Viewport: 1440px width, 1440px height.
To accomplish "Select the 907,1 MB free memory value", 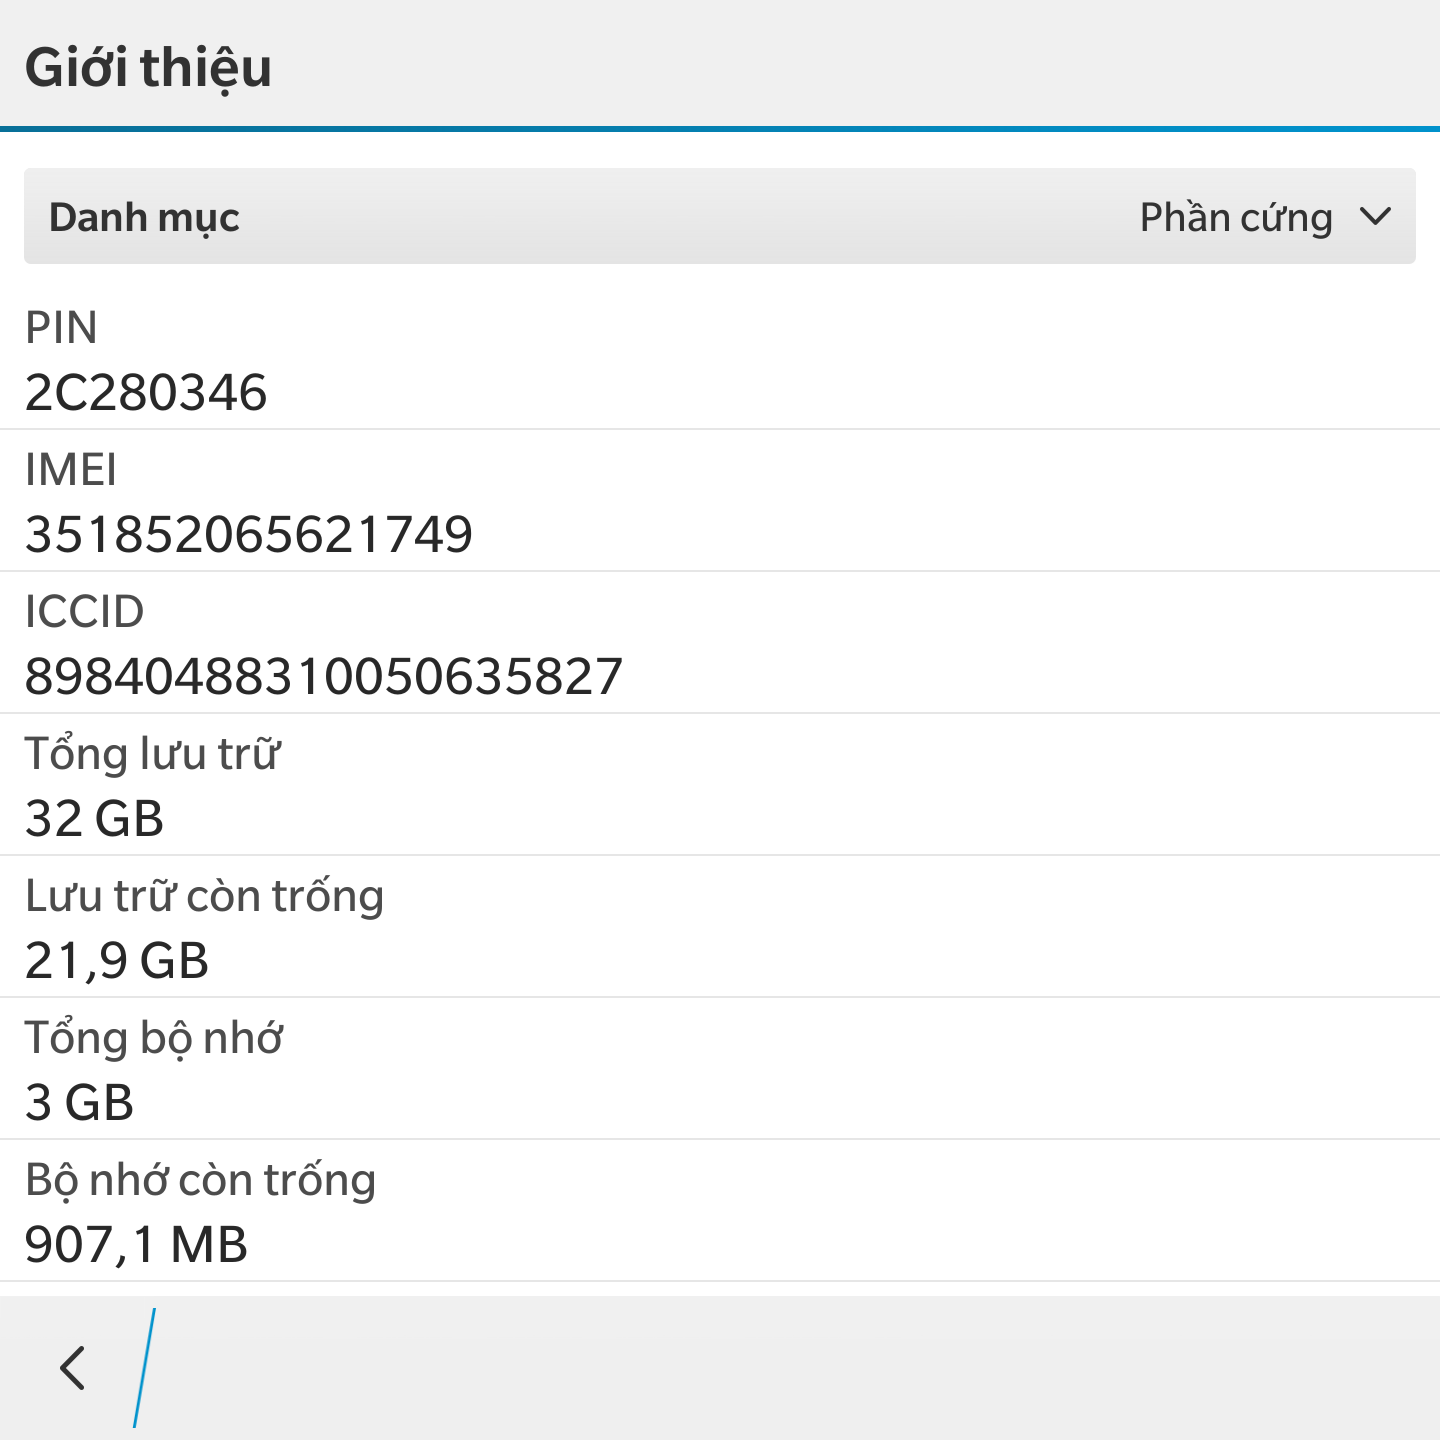I will 136,1245.
